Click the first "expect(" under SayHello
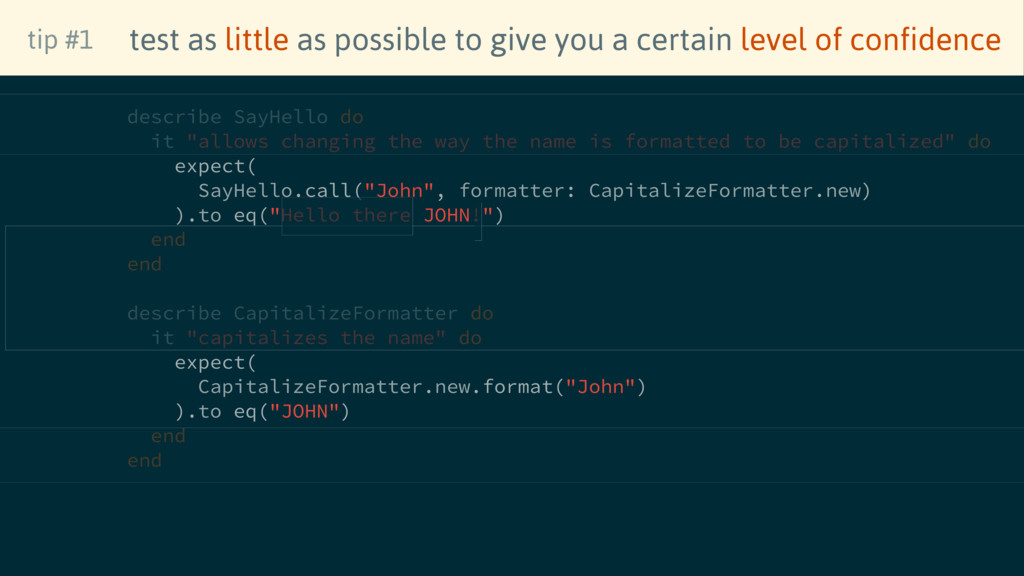Viewport: 1024px width, 576px height. pyautogui.click(x=216, y=166)
